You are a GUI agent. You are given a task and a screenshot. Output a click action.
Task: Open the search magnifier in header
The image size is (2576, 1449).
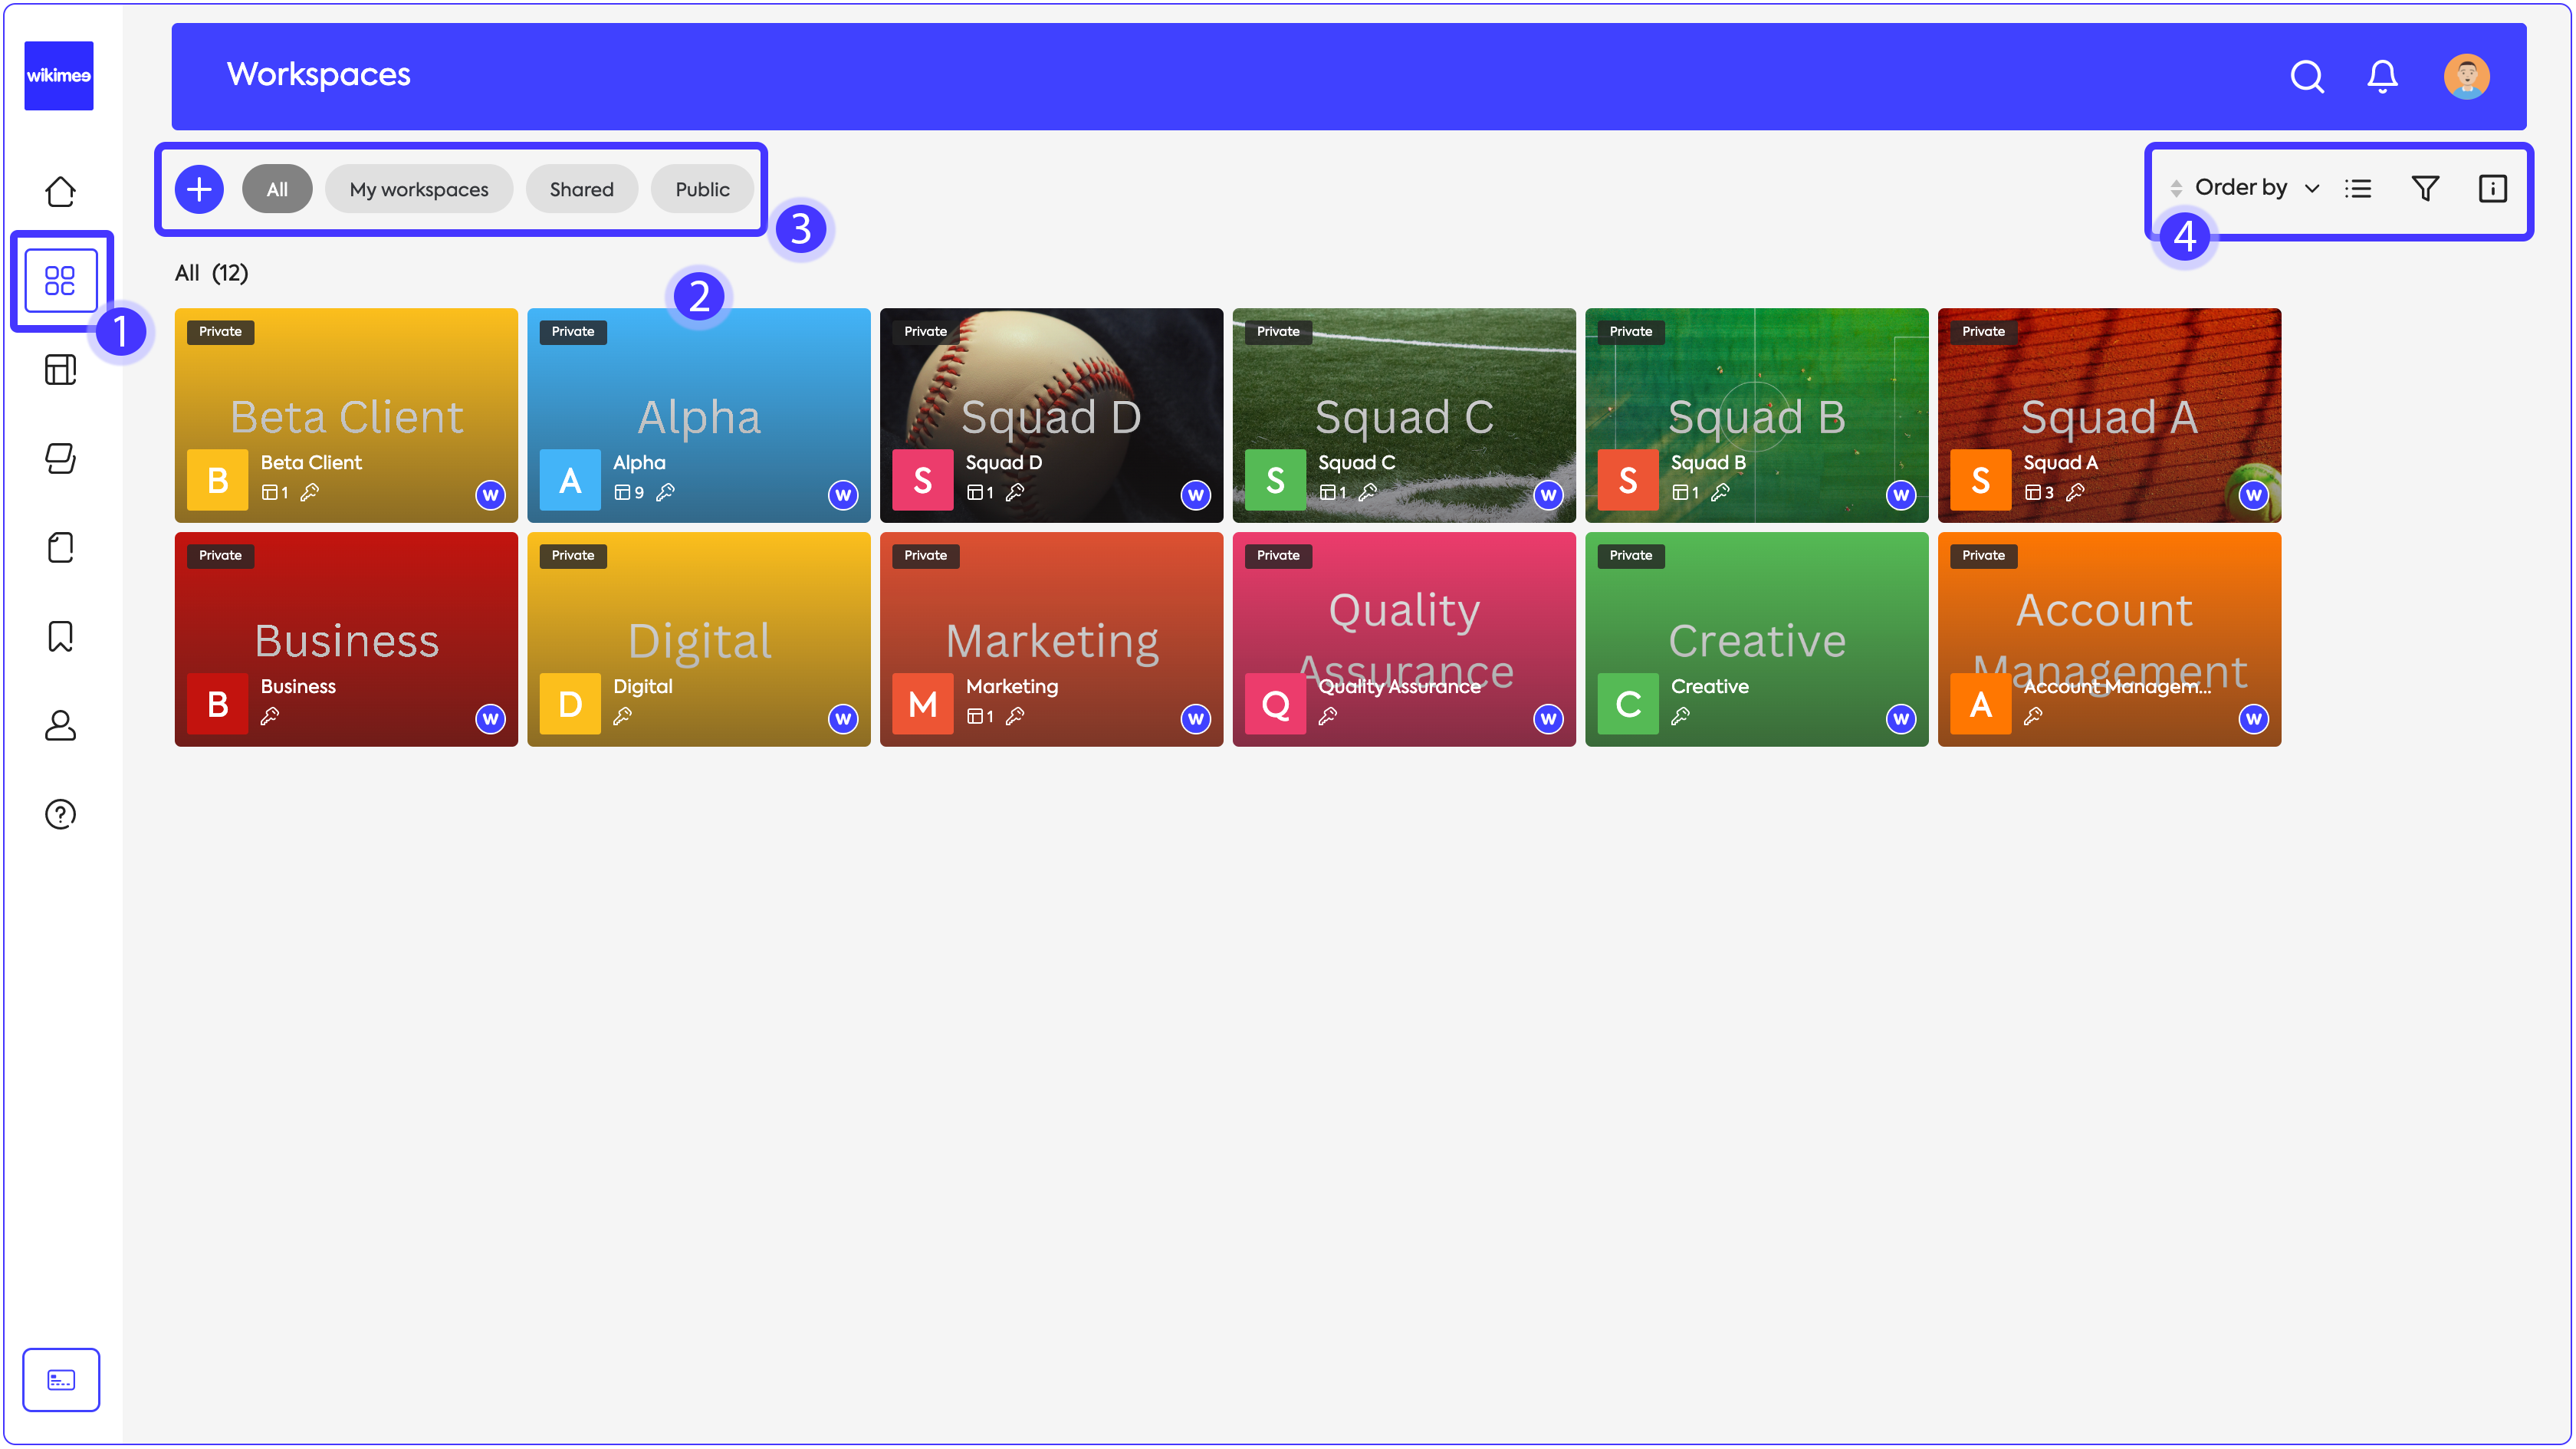(x=2306, y=76)
